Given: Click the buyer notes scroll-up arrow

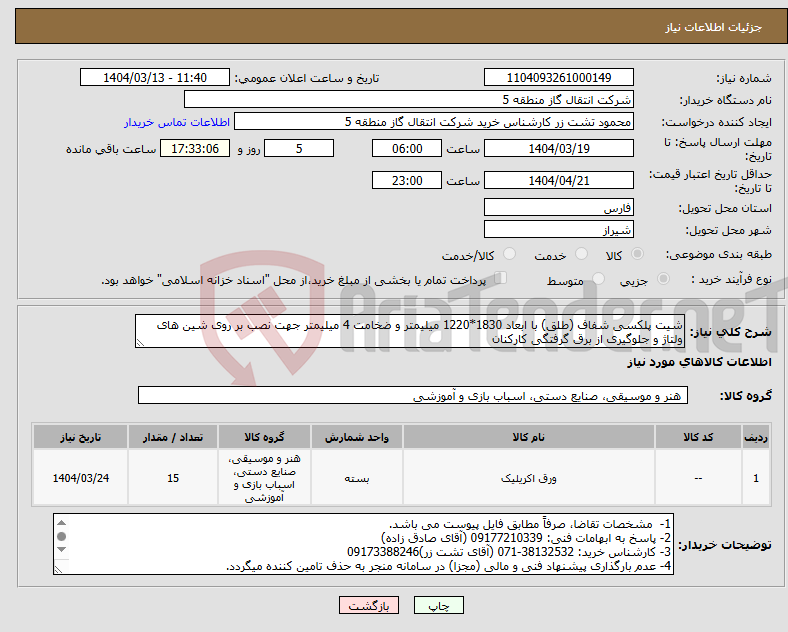Looking at the screenshot, I should point(61,522).
